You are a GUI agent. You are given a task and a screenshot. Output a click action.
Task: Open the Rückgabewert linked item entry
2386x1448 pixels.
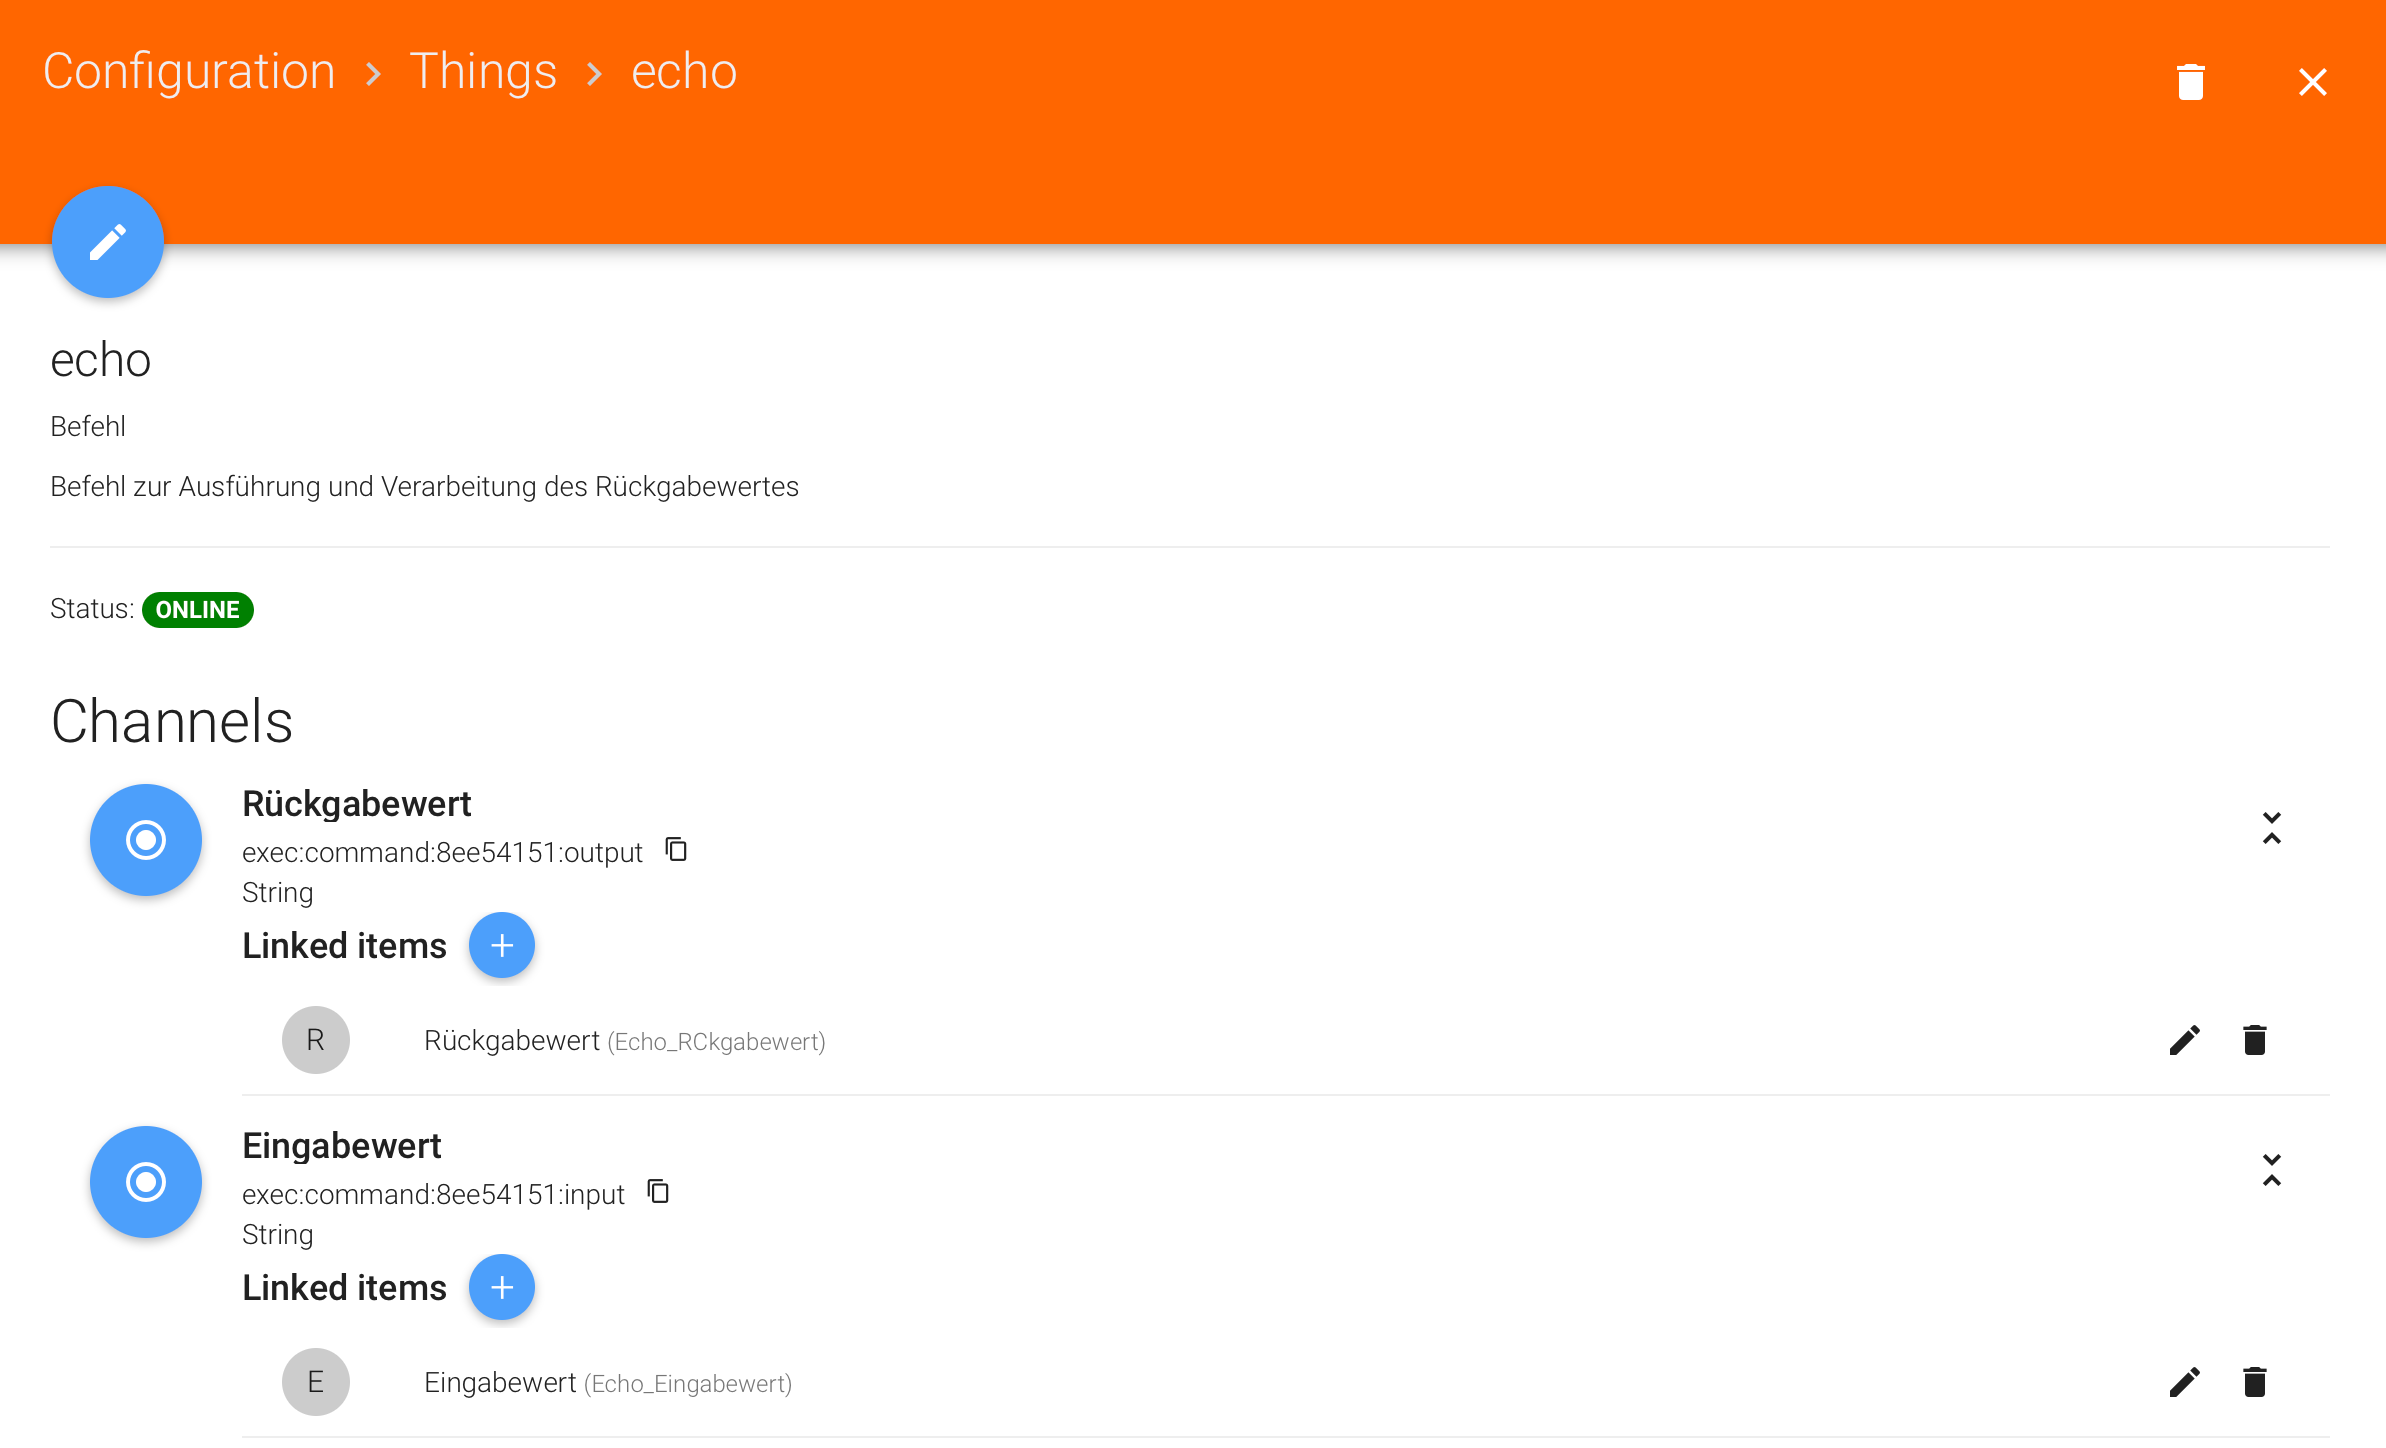click(x=623, y=1041)
